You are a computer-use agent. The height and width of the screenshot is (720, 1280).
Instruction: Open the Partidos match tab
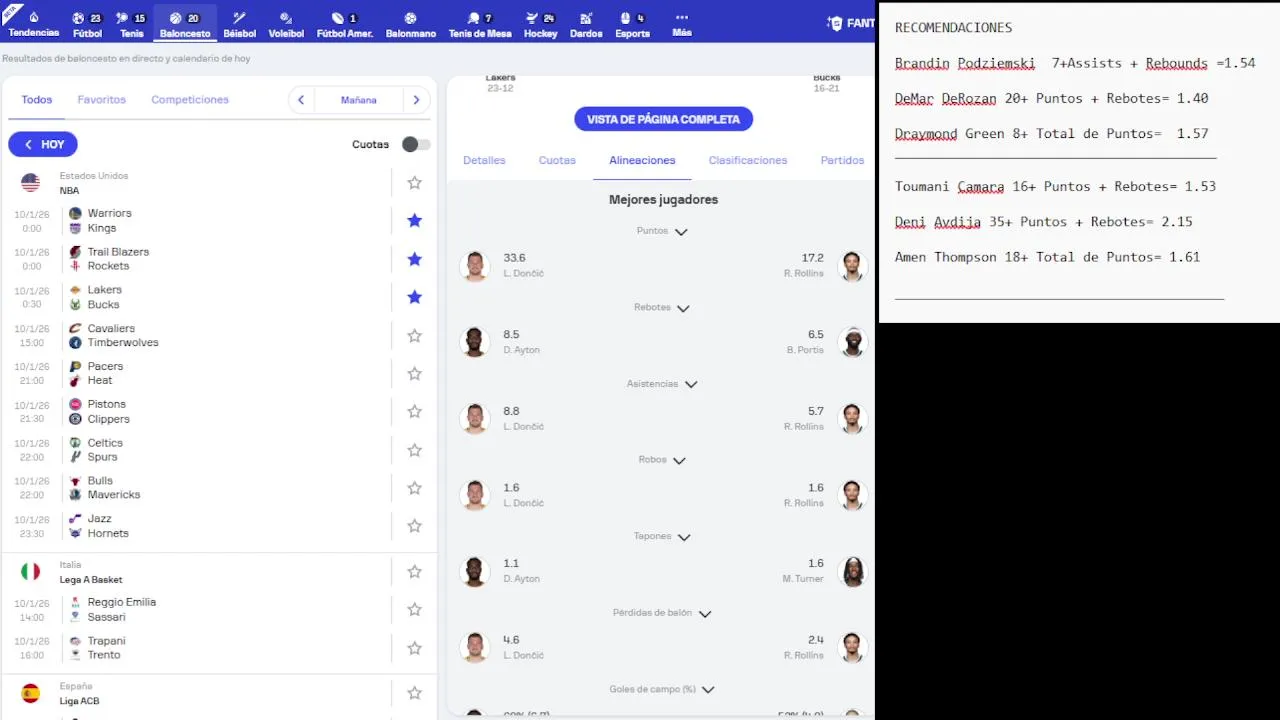tap(842, 160)
